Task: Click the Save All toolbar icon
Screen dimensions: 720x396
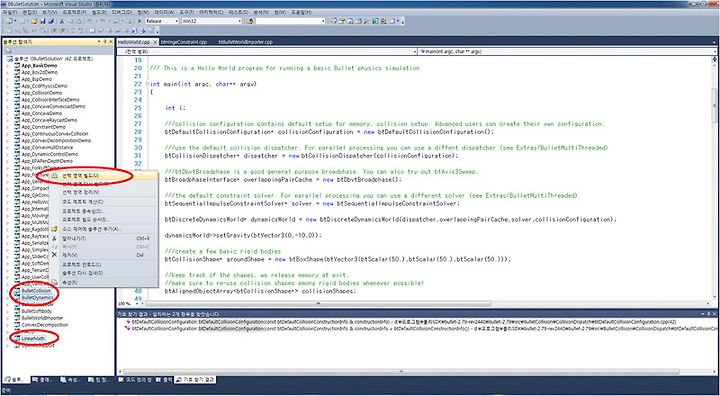Action: click(51, 21)
